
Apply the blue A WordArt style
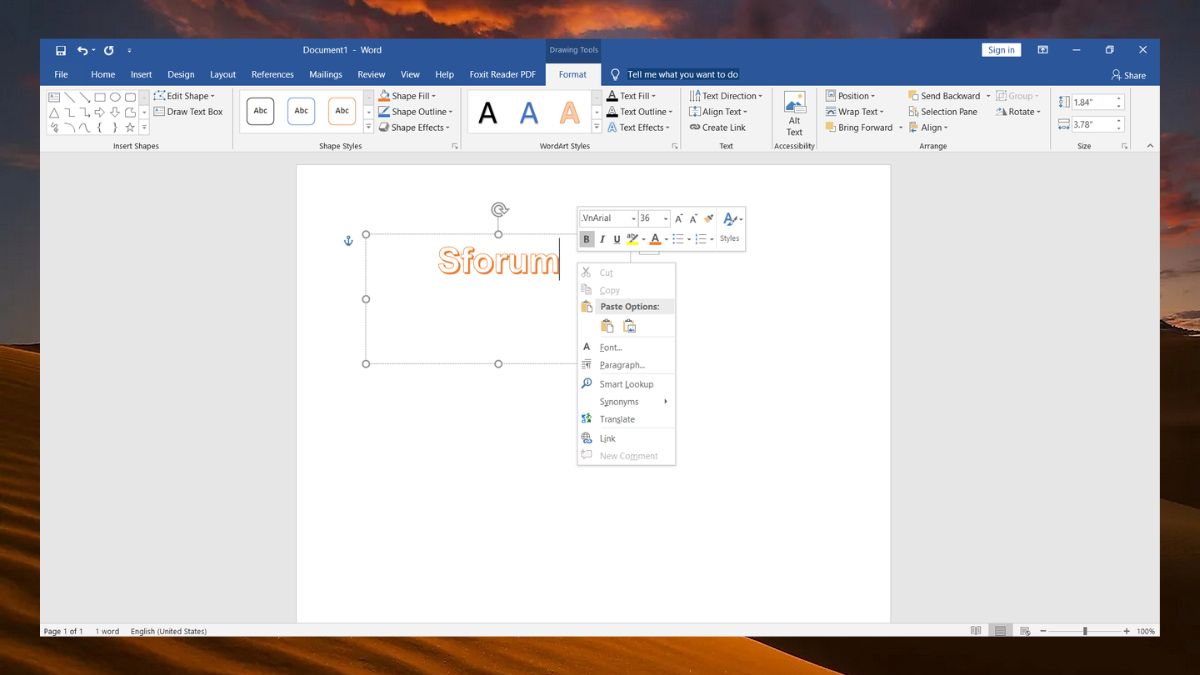[x=529, y=113]
